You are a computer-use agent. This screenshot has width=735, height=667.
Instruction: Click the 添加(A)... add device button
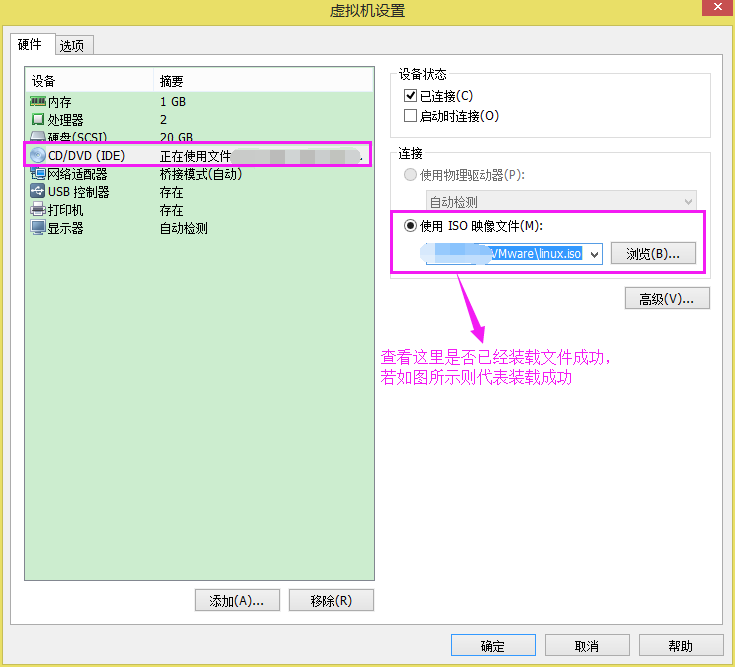pos(237,600)
